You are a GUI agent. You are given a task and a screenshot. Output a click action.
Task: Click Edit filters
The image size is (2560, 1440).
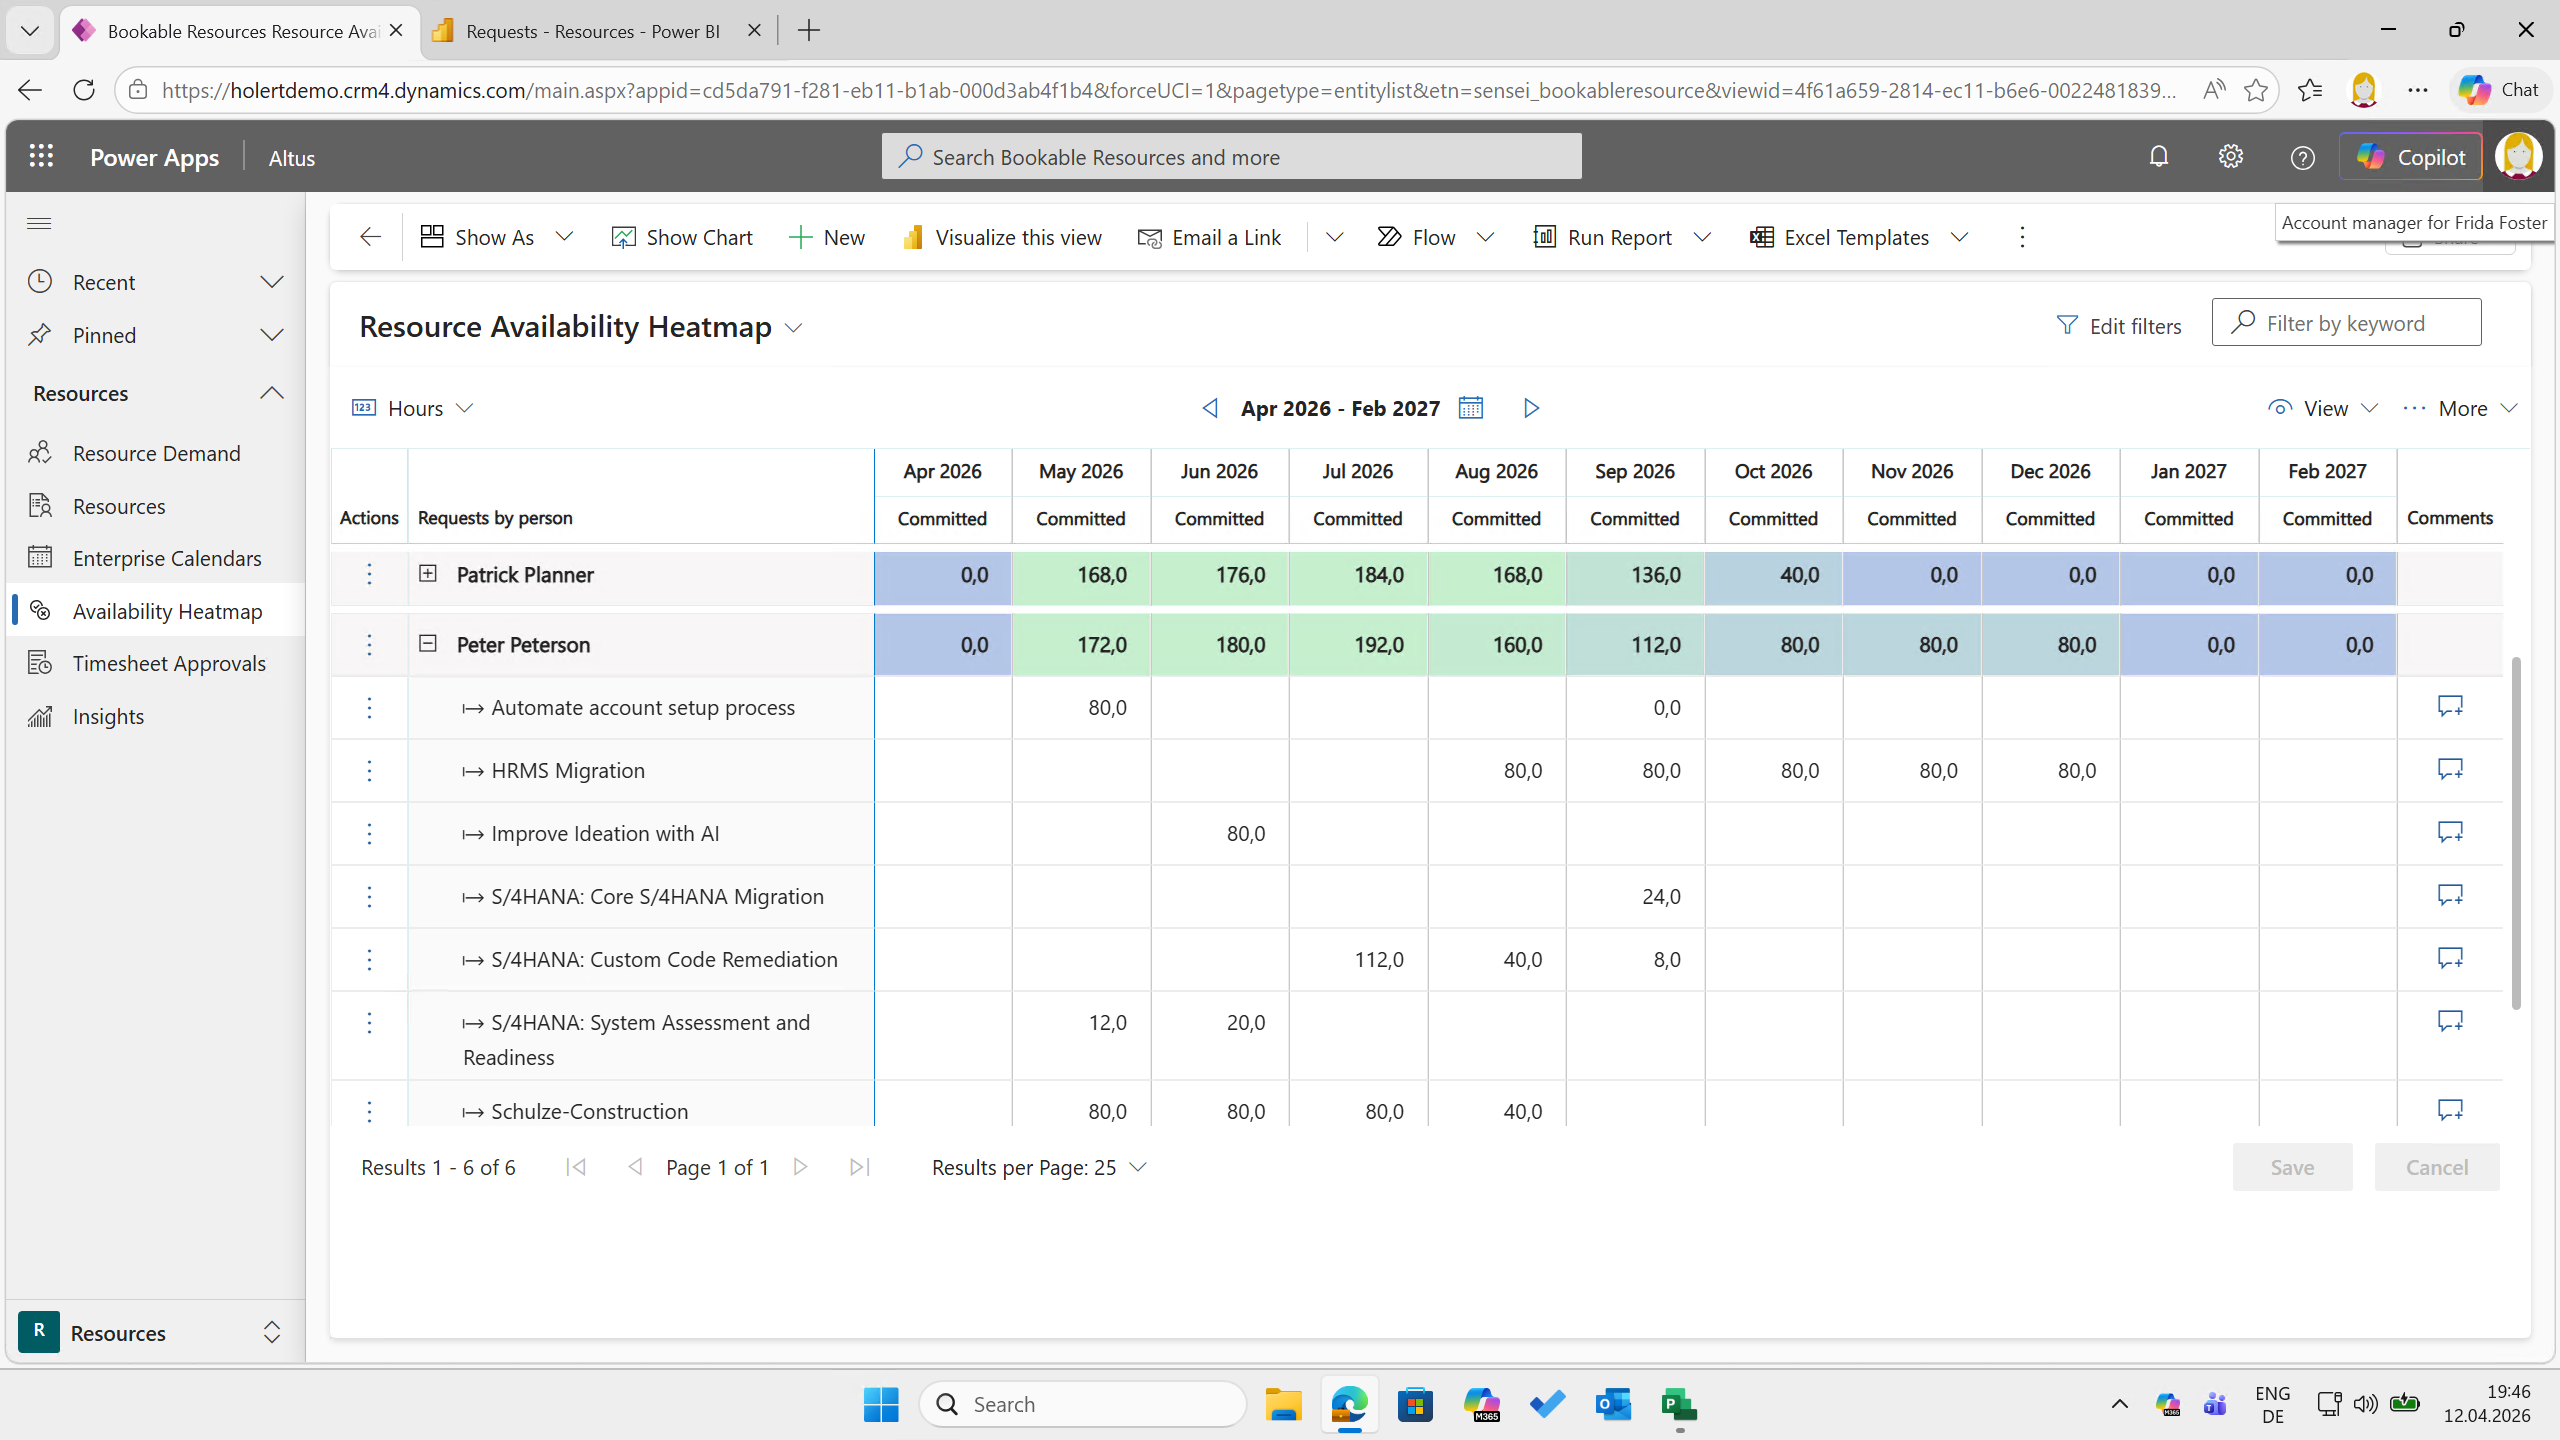(x=2119, y=325)
